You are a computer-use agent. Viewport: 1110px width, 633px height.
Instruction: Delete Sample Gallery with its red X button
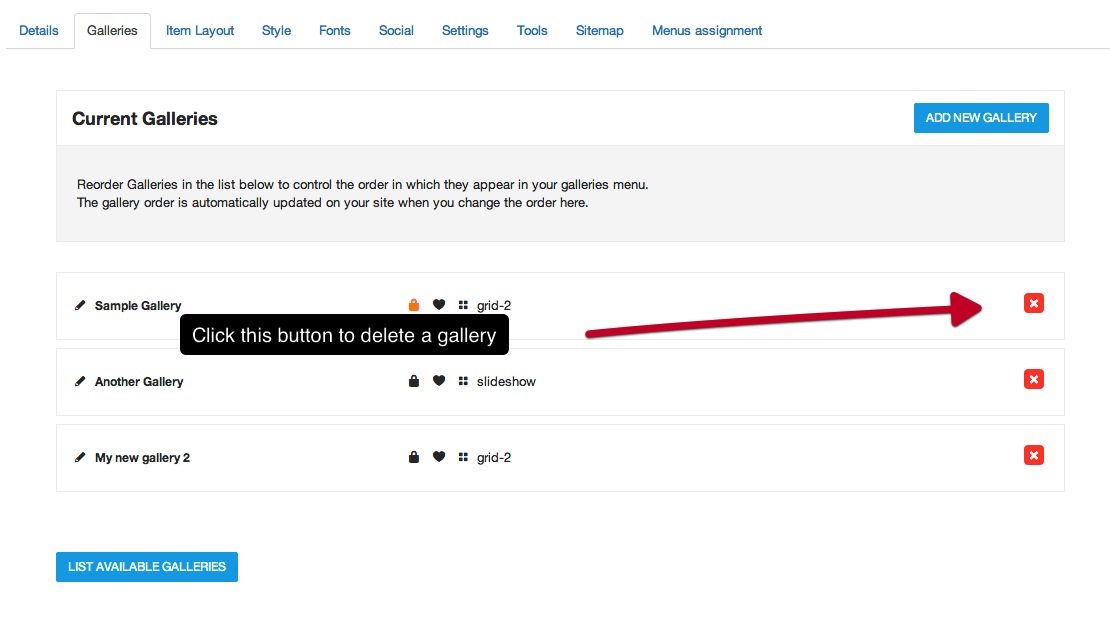(1034, 303)
